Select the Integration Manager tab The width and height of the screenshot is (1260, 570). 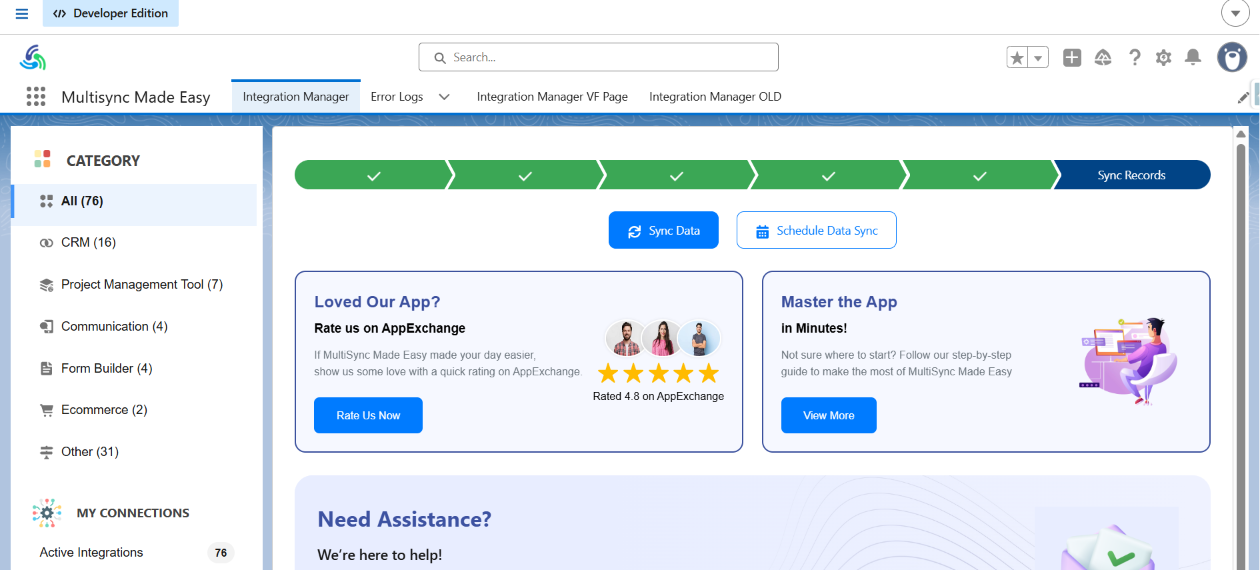296,97
